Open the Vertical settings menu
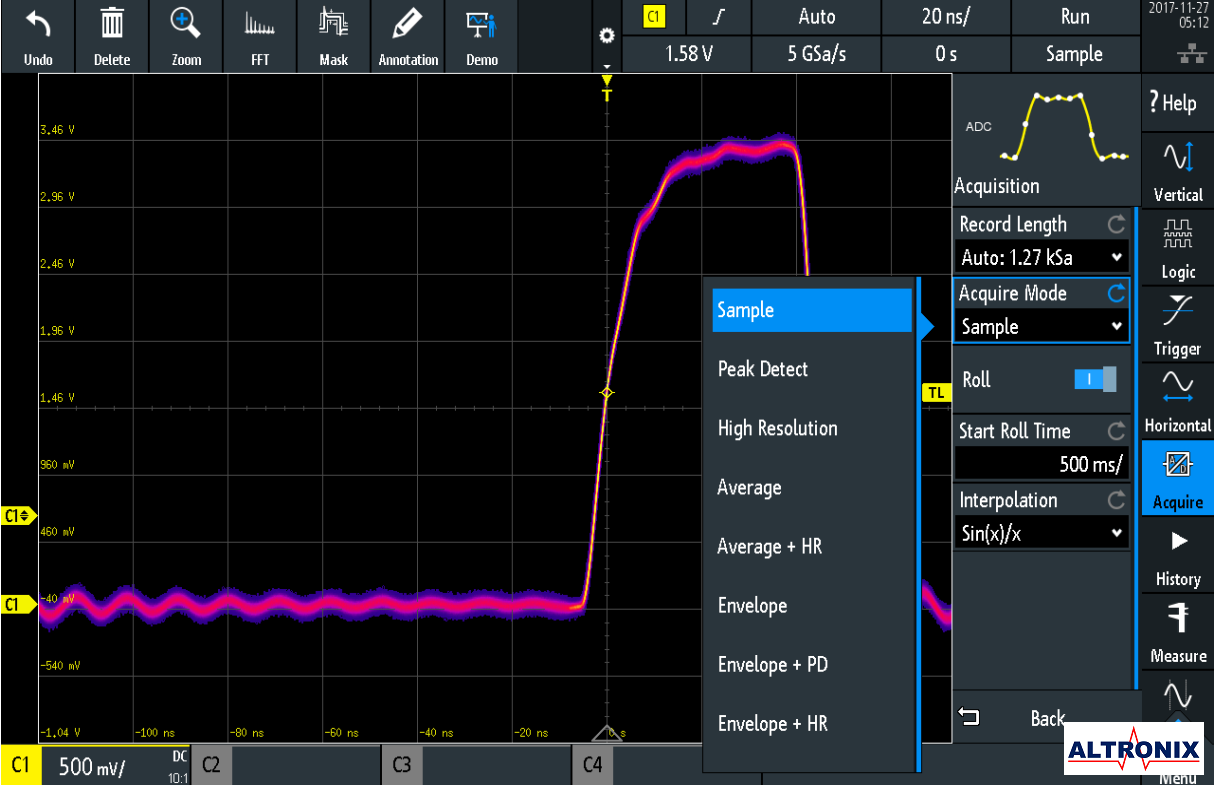1214x785 pixels. coord(1177,171)
